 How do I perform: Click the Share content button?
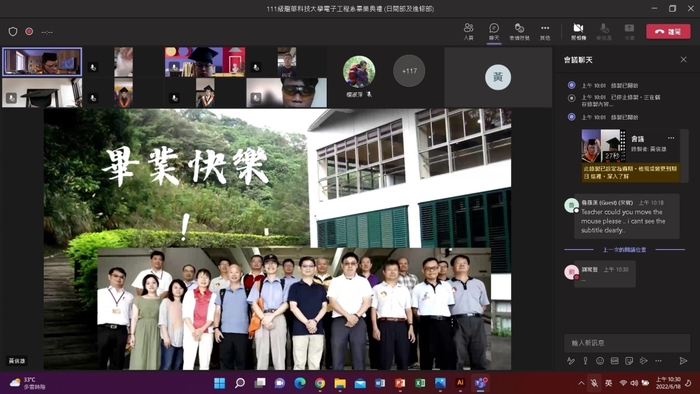pos(629,32)
